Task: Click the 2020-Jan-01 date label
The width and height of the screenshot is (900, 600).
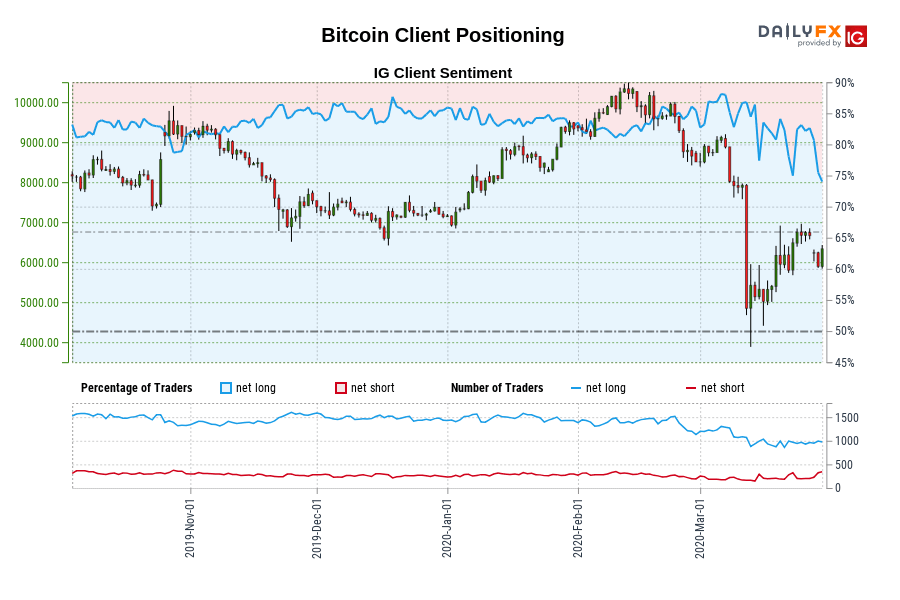Action: (447, 528)
